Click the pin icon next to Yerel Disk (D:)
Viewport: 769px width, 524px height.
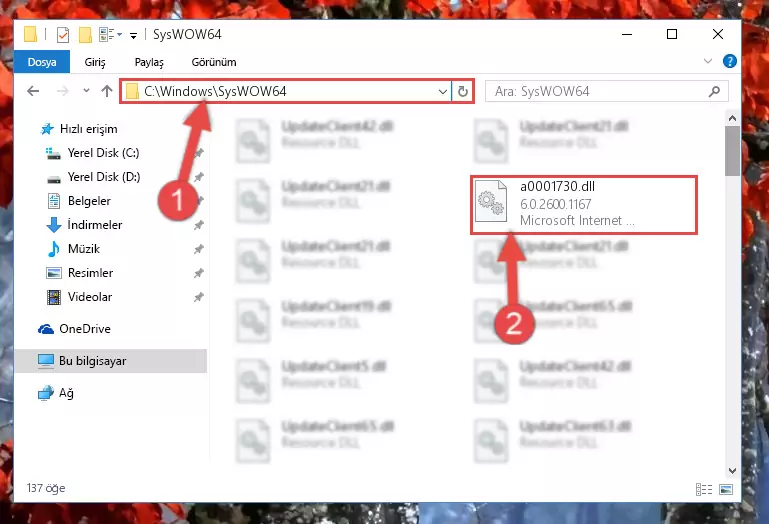(x=199, y=177)
